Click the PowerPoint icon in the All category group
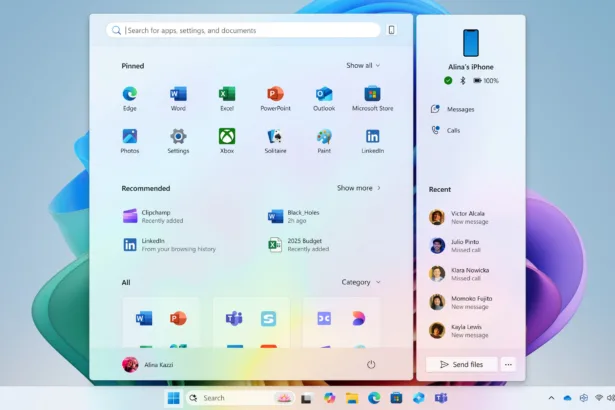Viewport: 615px width, 410px height. click(178, 318)
